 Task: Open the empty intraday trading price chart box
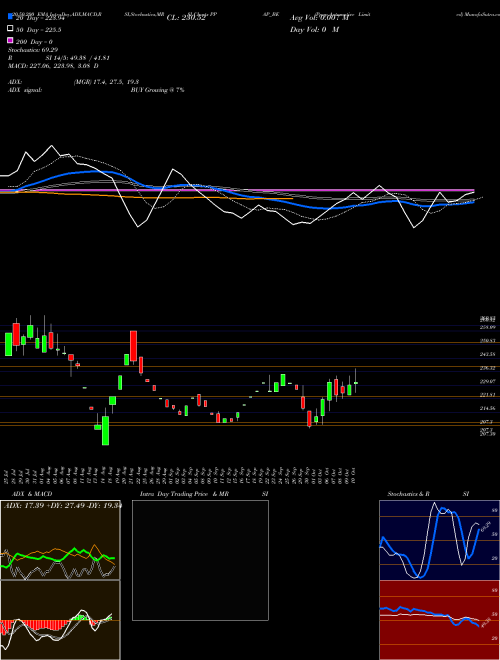200,560
